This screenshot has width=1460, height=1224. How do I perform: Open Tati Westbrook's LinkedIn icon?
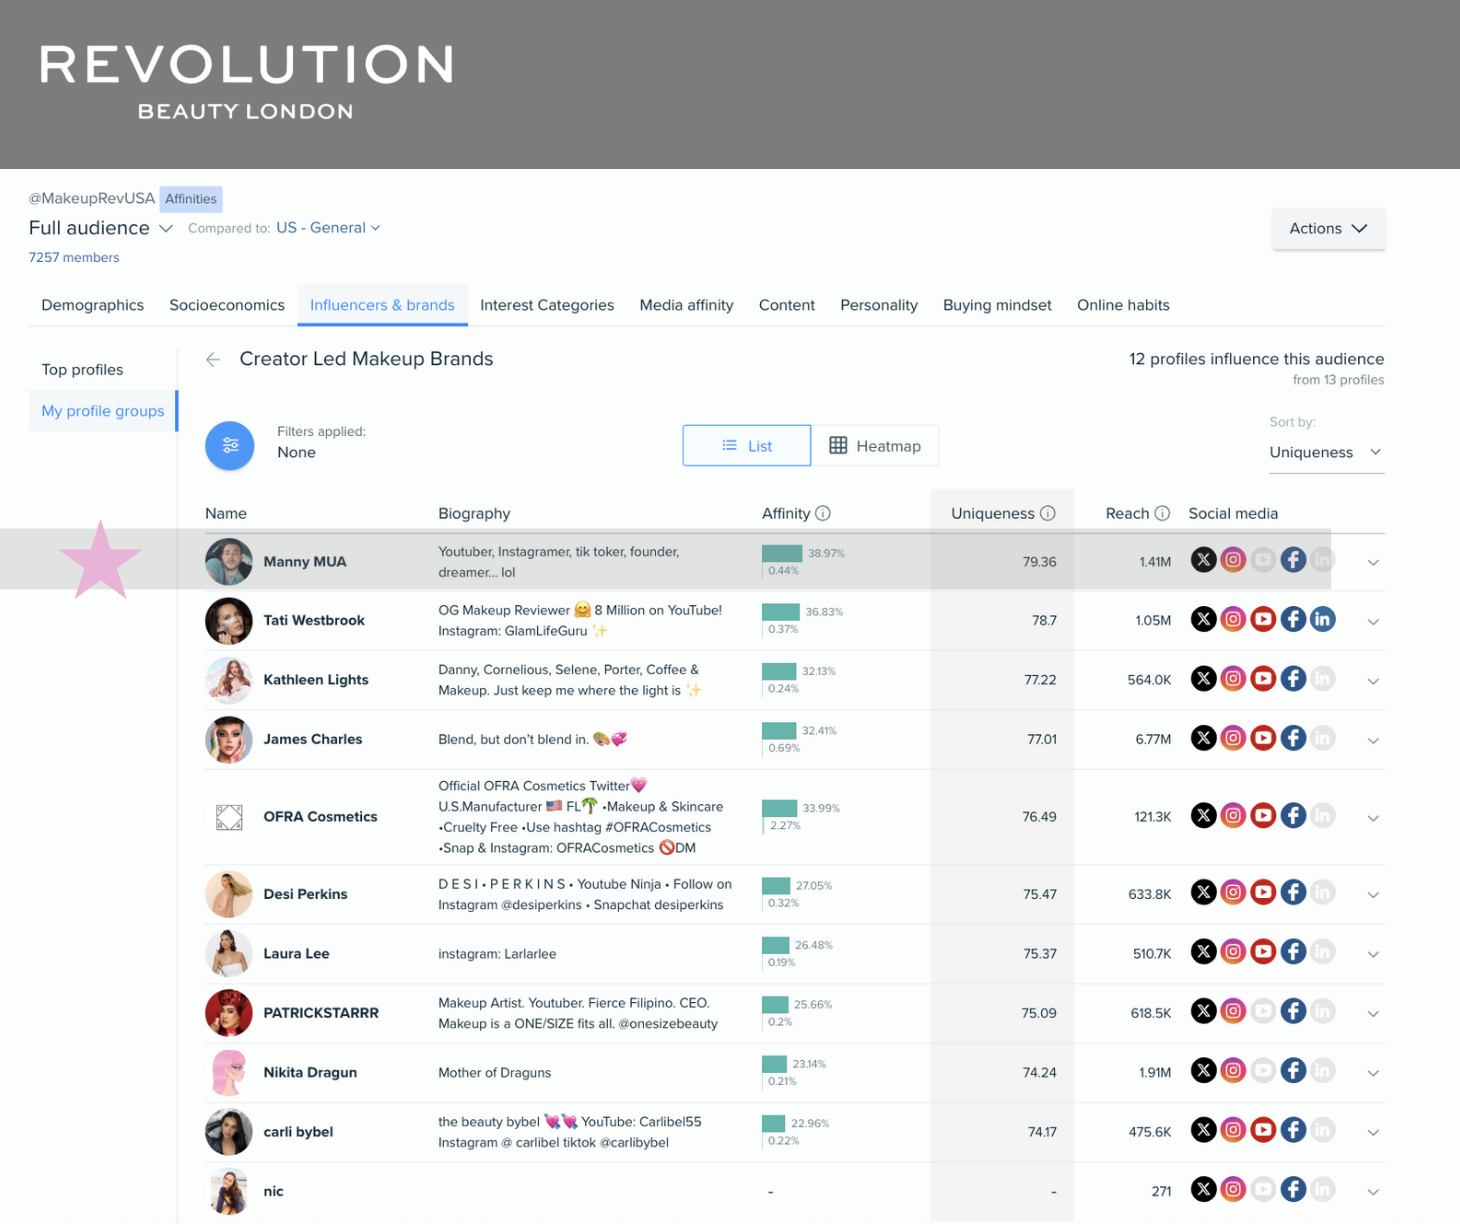tap(1322, 619)
